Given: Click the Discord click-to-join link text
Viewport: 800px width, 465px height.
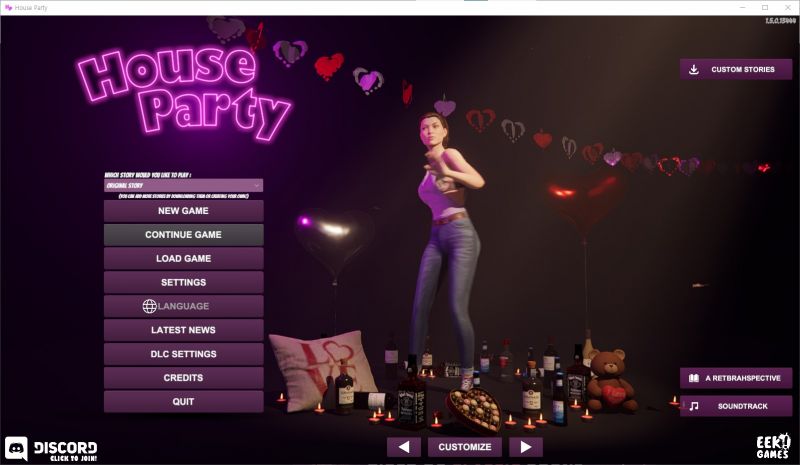Looking at the screenshot, I should click(x=66, y=448).
